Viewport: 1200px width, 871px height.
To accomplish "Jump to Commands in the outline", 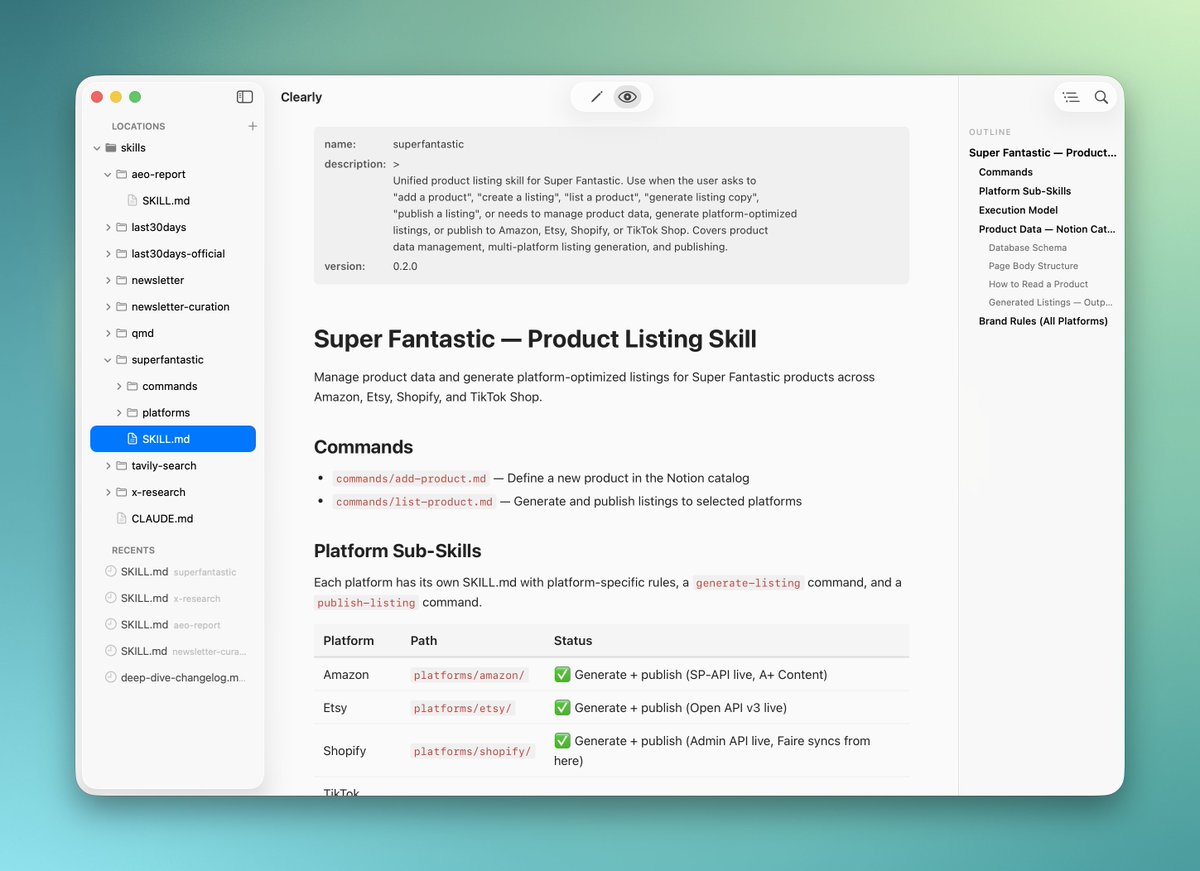I will pyautogui.click(x=1006, y=172).
